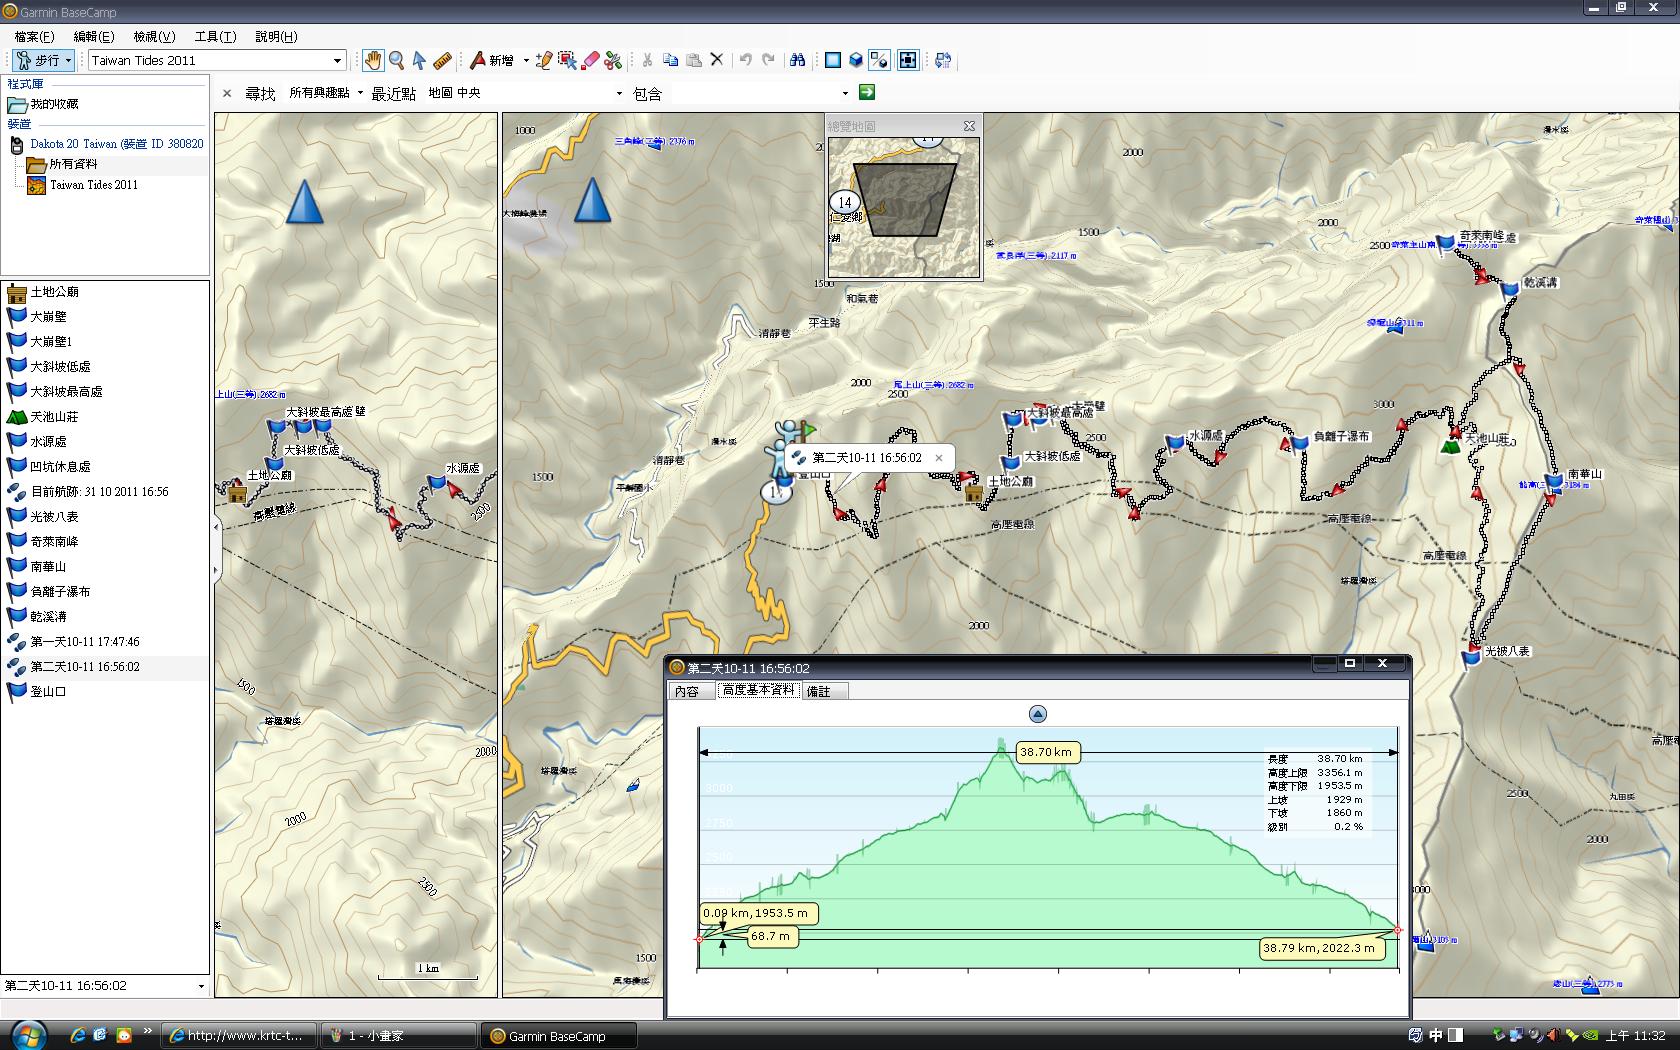This screenshot has height=1050, width=1680.
Task: Open the 新增 dropdown arrow
Action: pos(524,60)
